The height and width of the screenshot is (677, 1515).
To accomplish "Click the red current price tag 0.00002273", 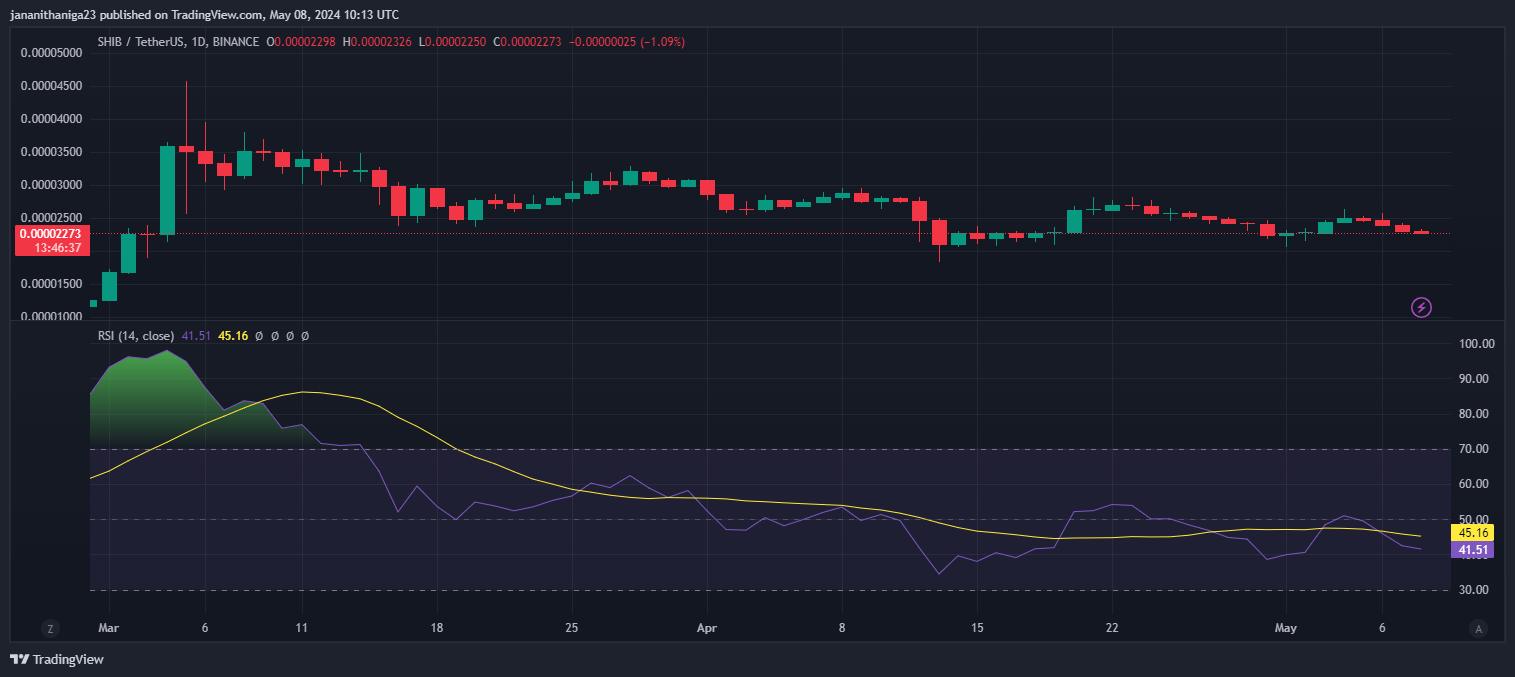I will pyautogui.click(x=52, y=233).
